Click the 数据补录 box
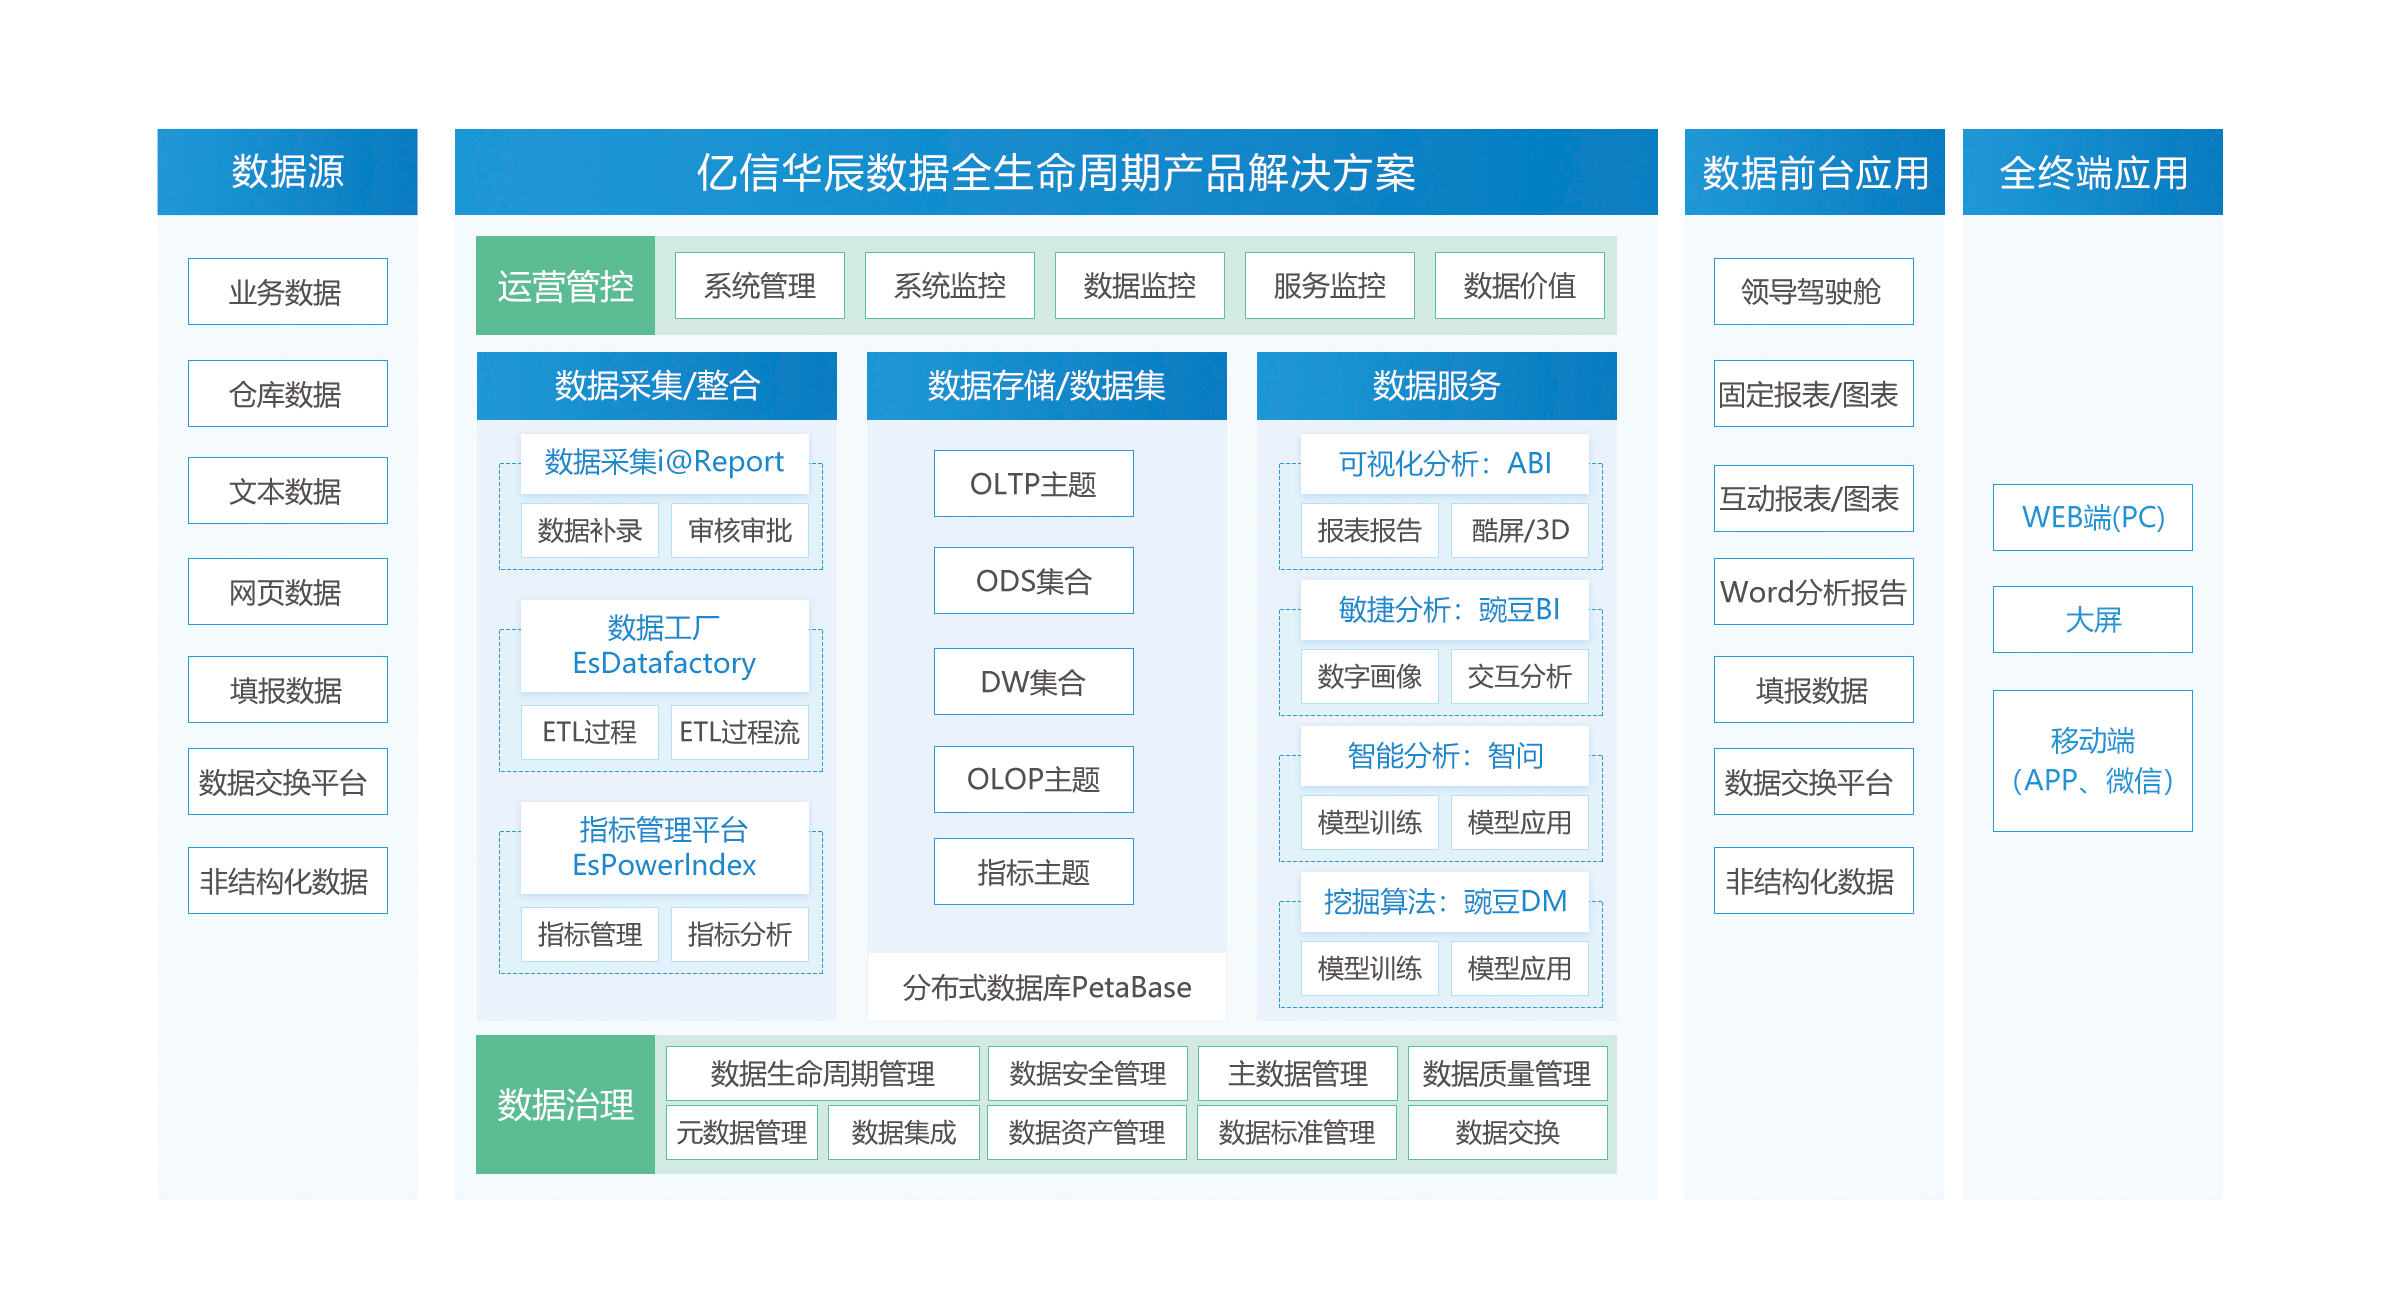The image size is (2404, 1313). click(590, 531)
